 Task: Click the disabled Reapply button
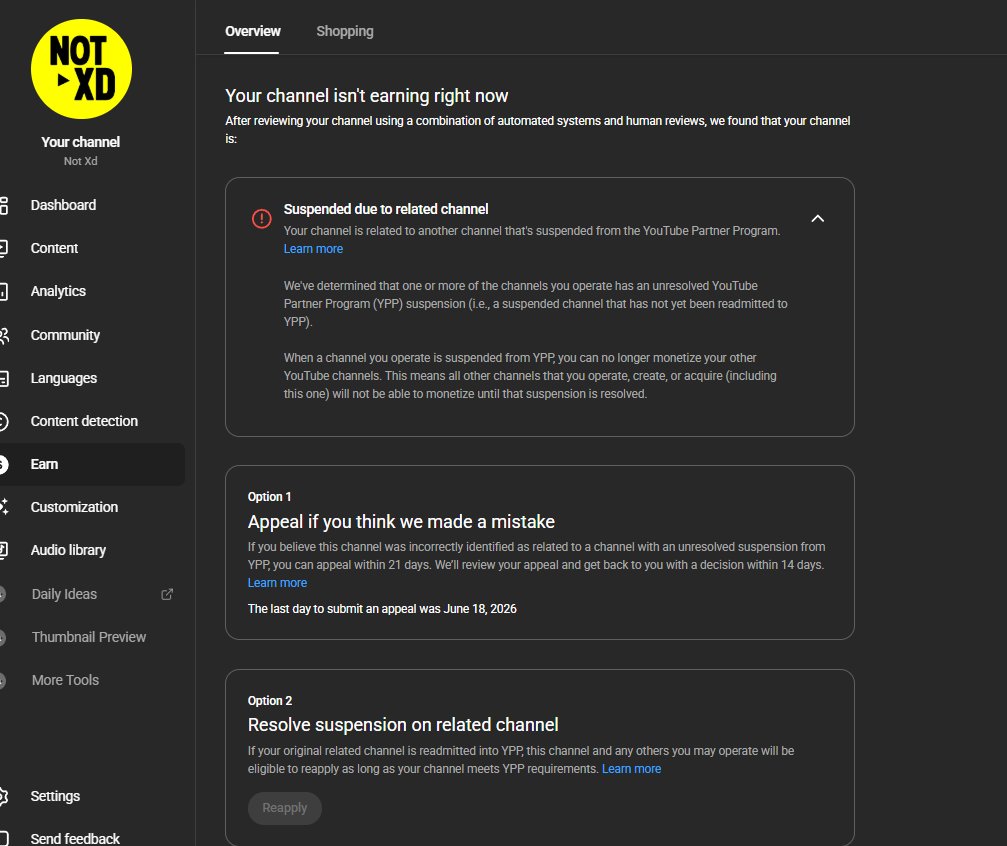click(x=285, y=807)
